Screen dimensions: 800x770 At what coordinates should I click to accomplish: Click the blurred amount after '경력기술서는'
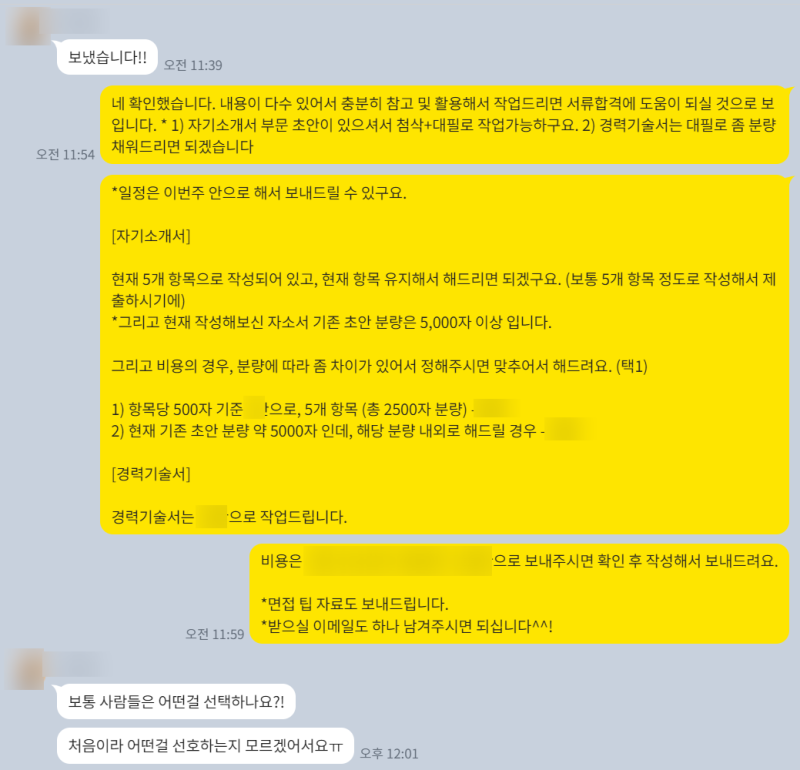pyautogui.click(x=211, y=517)
